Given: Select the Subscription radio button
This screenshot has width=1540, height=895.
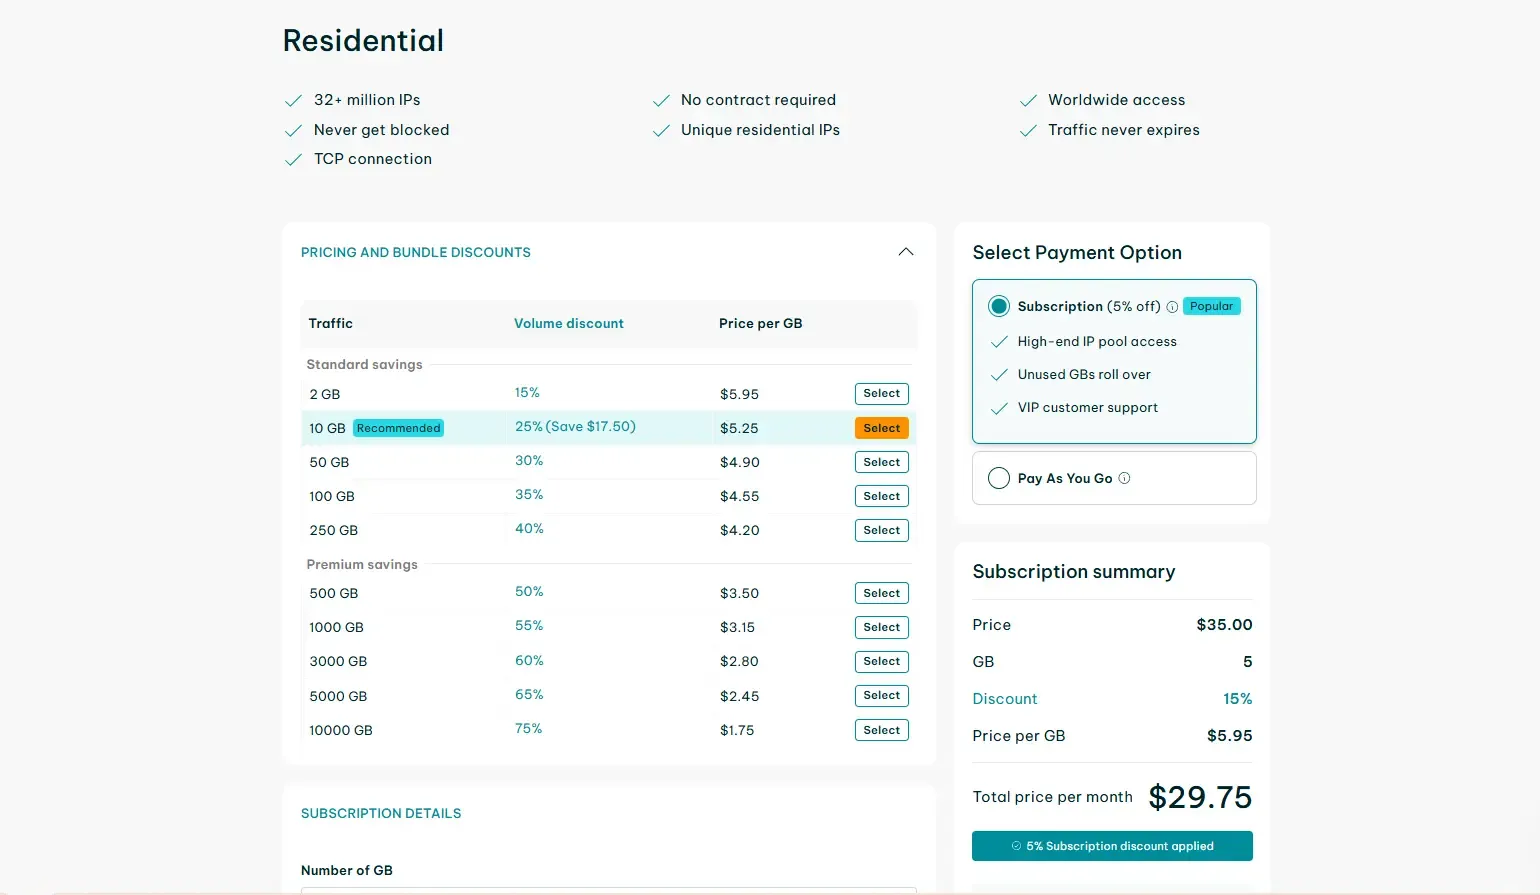Looking at the screenshot, I should [998, 306].
